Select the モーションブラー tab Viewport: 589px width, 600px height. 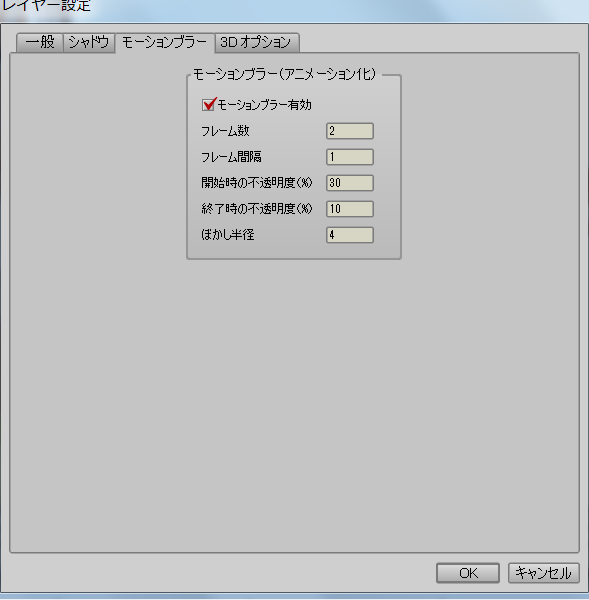point(165,42)
